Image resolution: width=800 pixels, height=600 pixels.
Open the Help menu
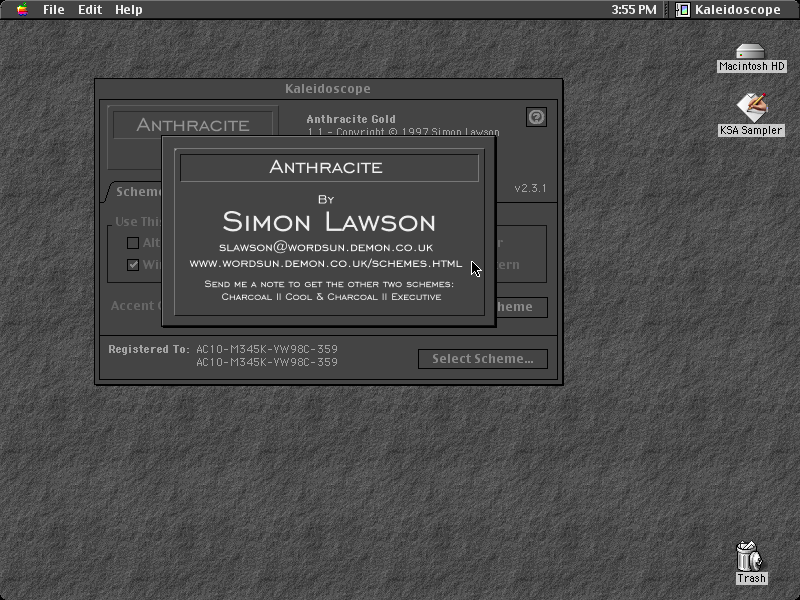(129, 10)
